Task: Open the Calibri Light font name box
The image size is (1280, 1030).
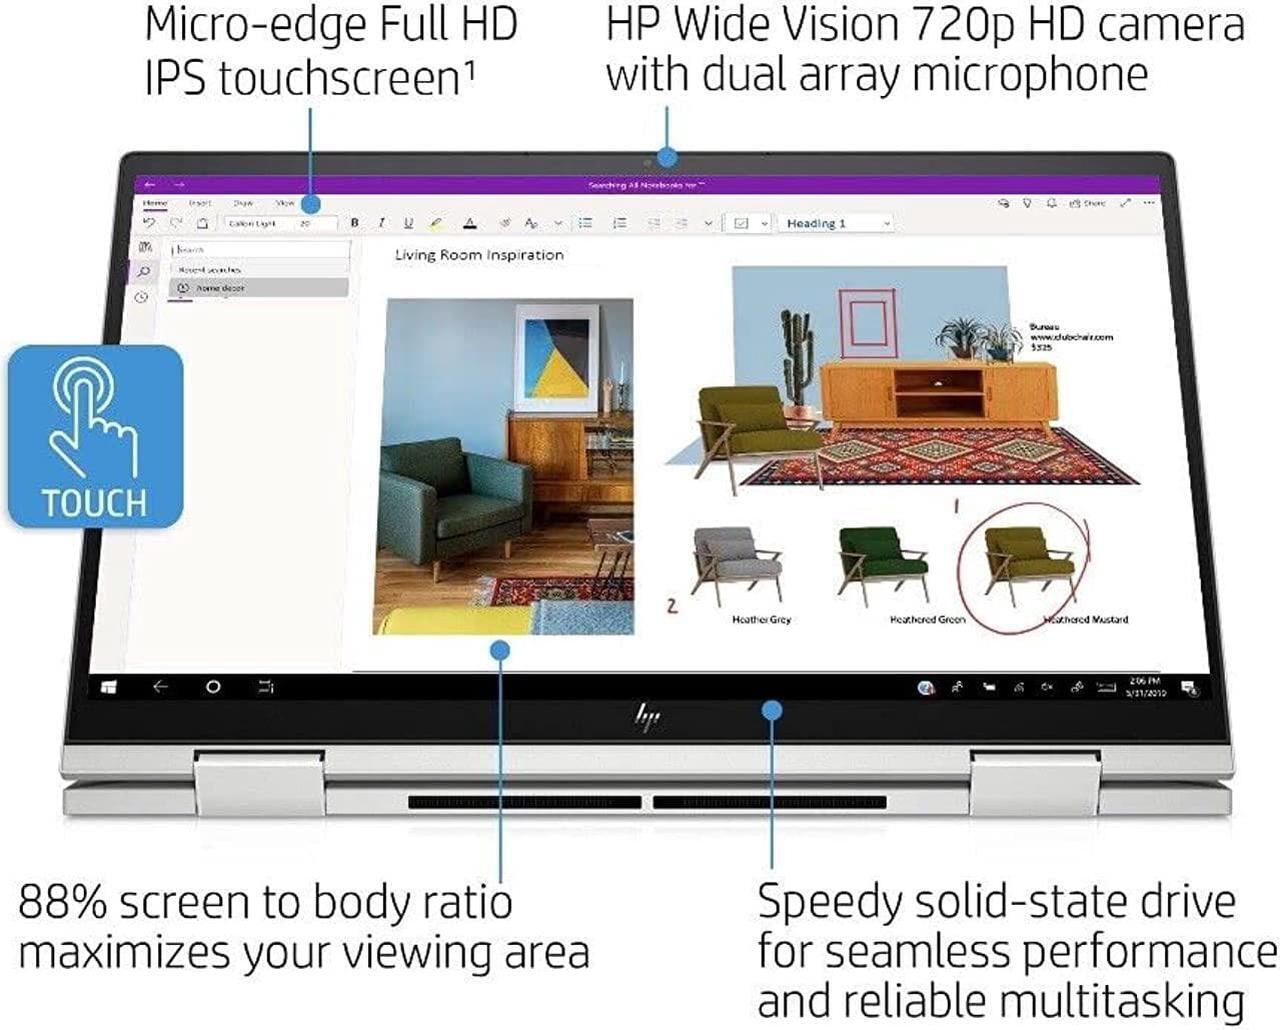Action: tap(258, 223)
